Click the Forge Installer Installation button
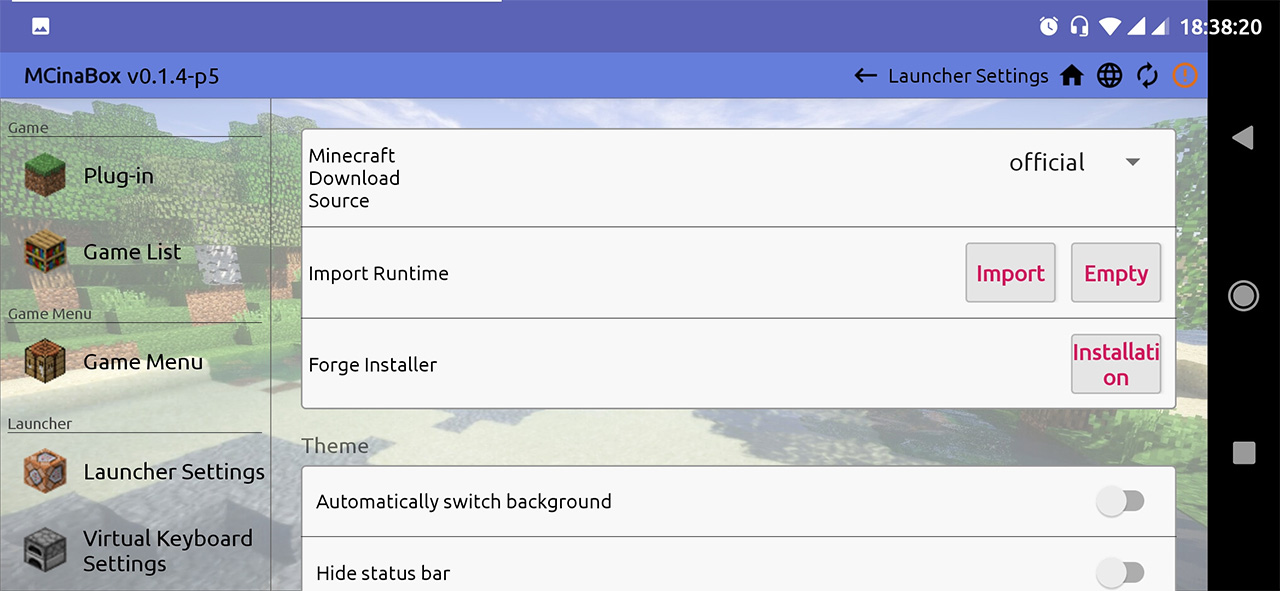1280x591 pixels. 1116,365
